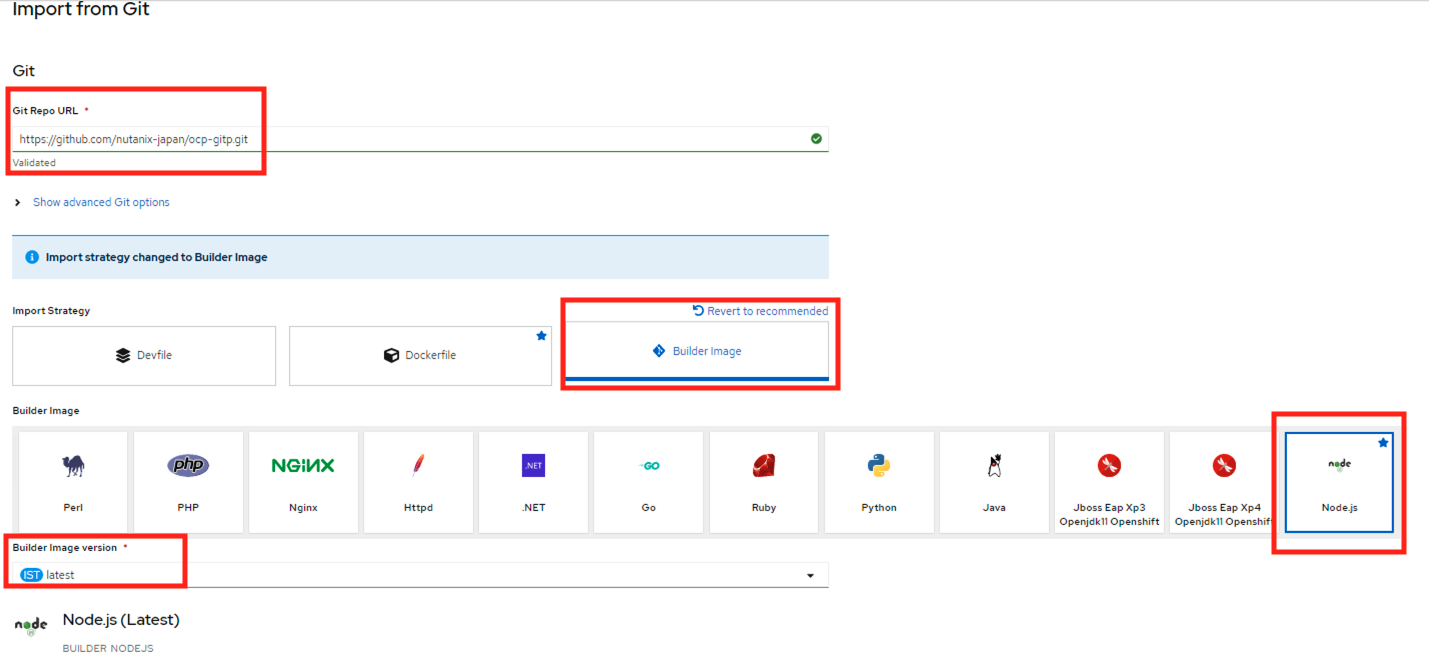Select the Go builder image
The height and width of the screenshot is (663, 1429).
[648, 481]
